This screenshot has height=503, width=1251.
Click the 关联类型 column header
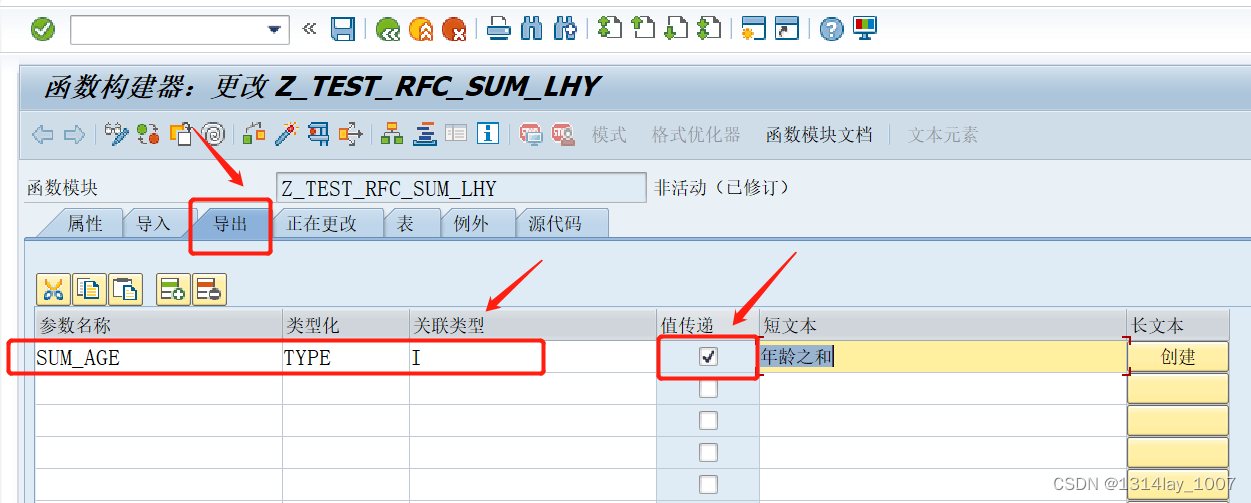532,325
